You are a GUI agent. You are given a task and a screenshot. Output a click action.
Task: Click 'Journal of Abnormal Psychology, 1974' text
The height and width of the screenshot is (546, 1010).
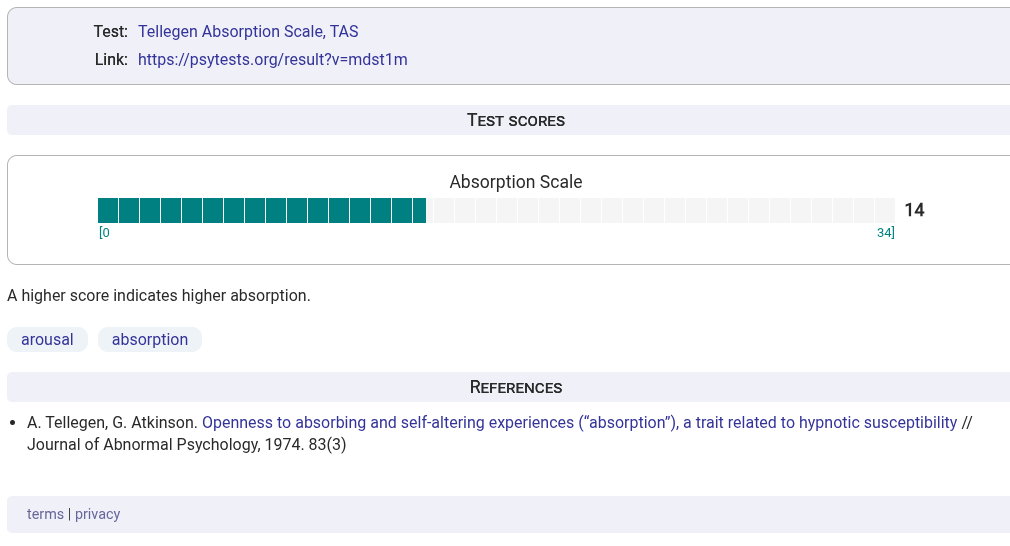pos(166,444)
